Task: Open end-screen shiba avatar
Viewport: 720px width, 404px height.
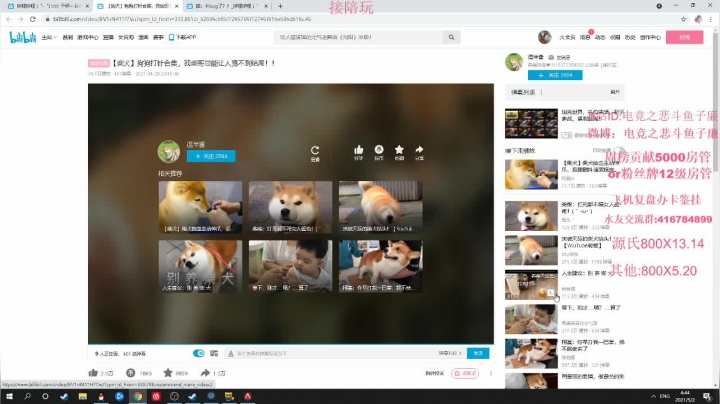Action: pyautogui.click(x=169, y=152)
